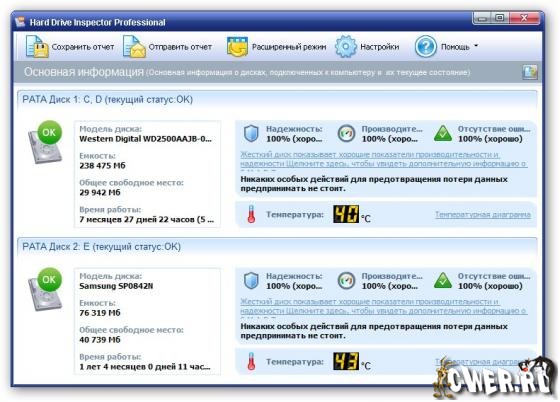The width and height of the screenshot is (560, 402).
Task: Click the Отправить отчет envelope icon
Action: [x=134, y=46]
